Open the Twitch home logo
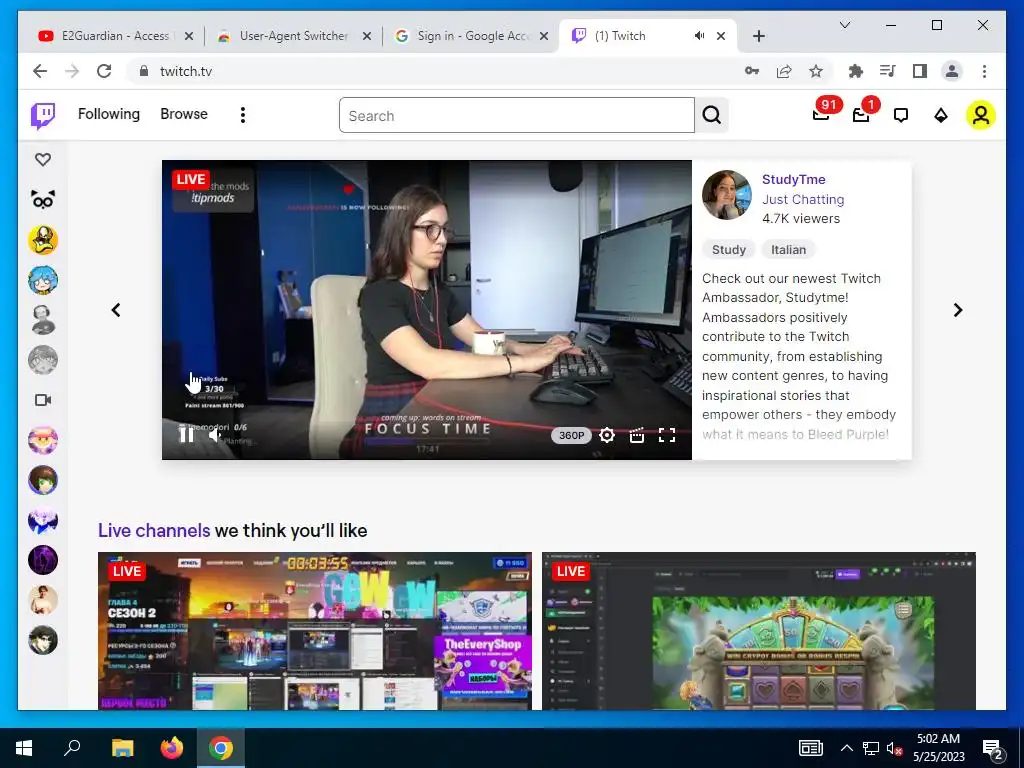Viewport: 1024px width, 768px height. (43, 116)
